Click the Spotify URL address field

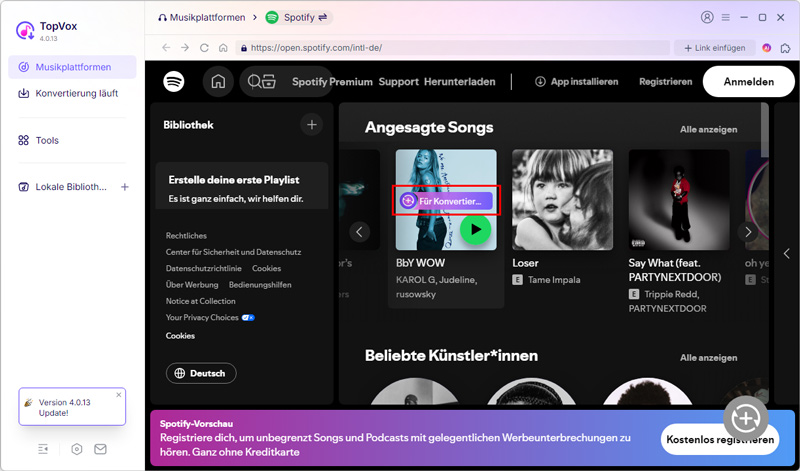pyautogui.click(x=453, y=47)
